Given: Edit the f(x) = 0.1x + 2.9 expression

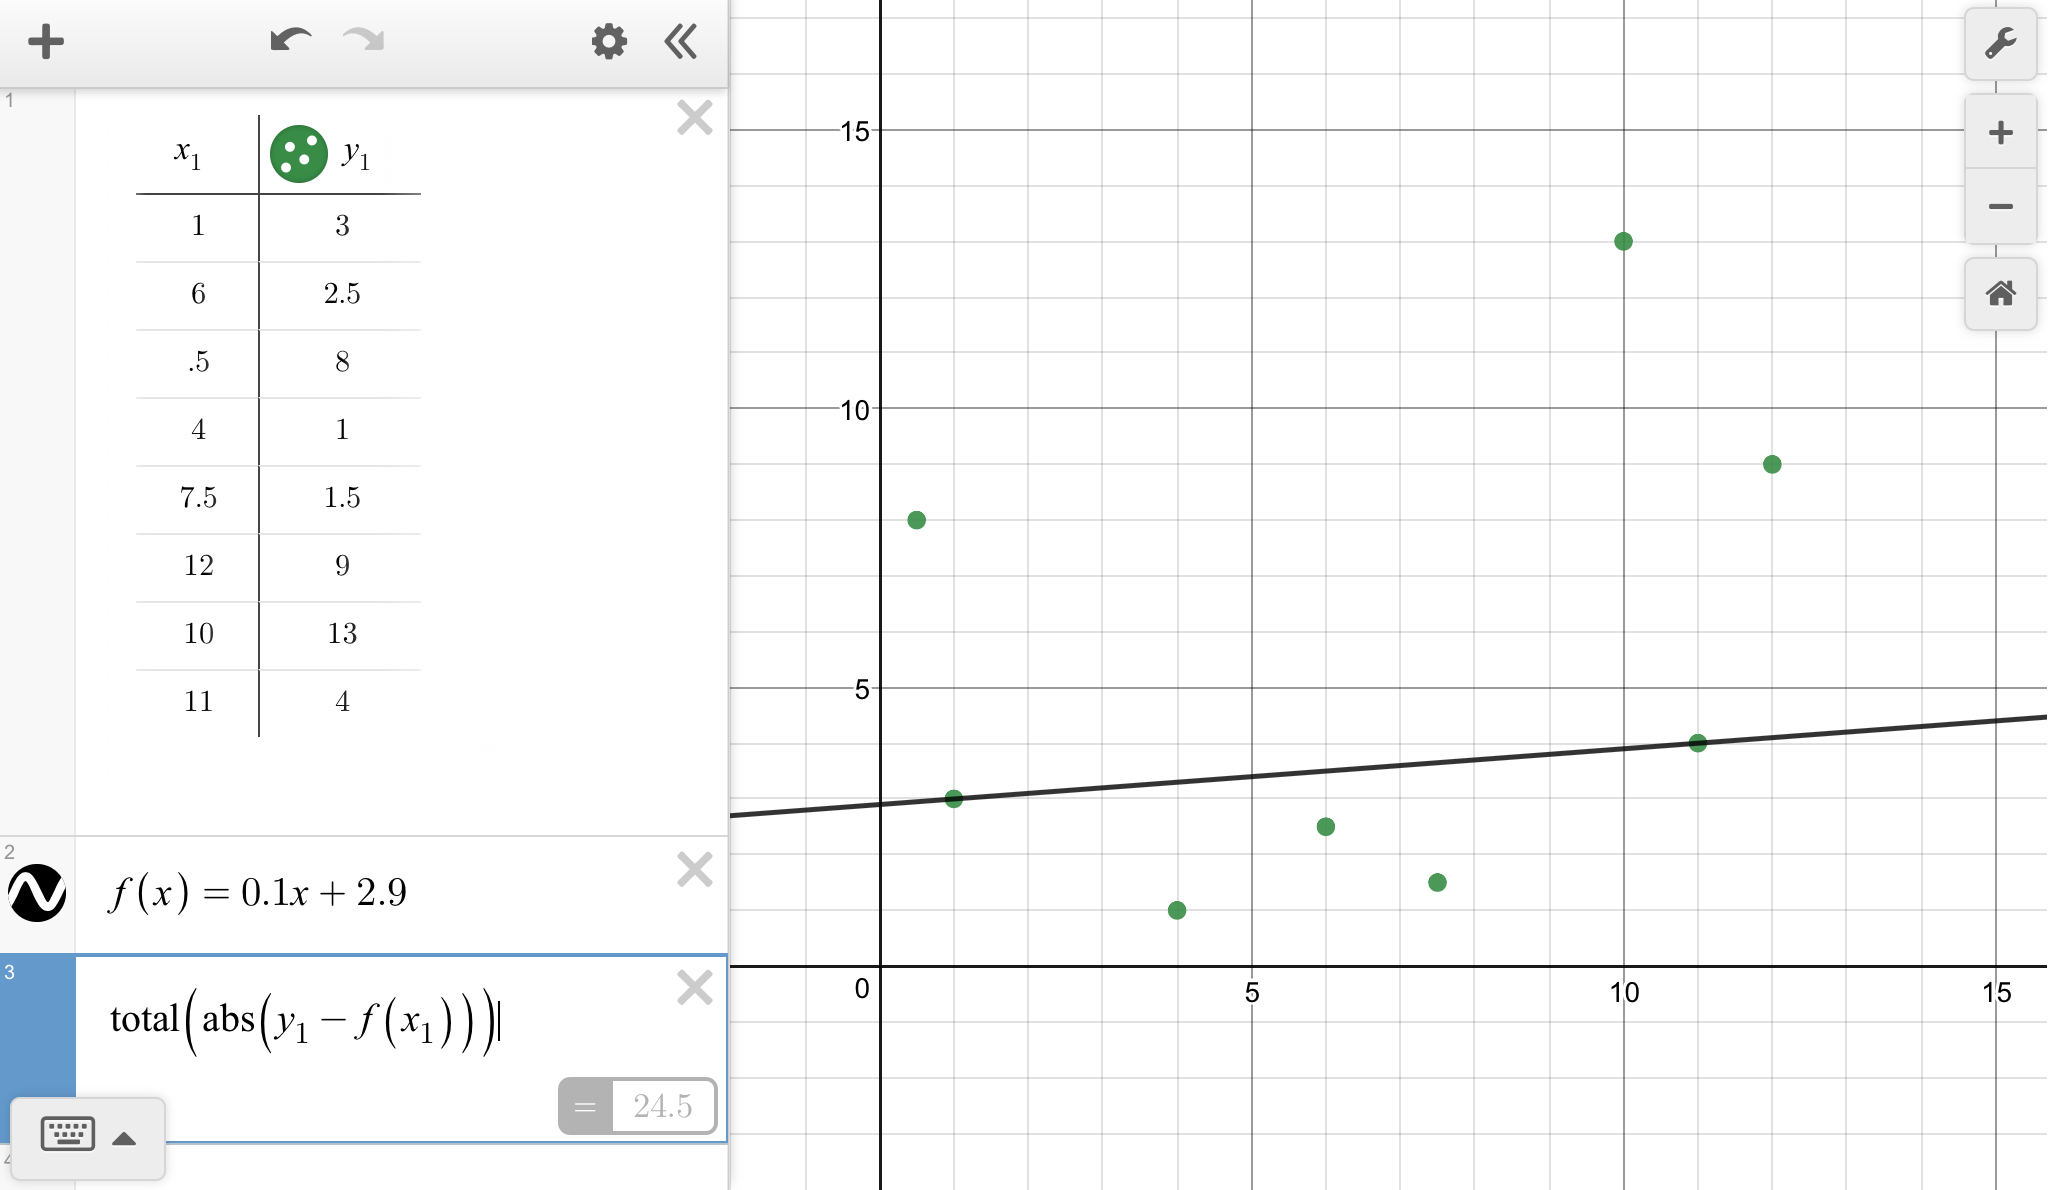Looking at the screenshot, I should [258, 892].
